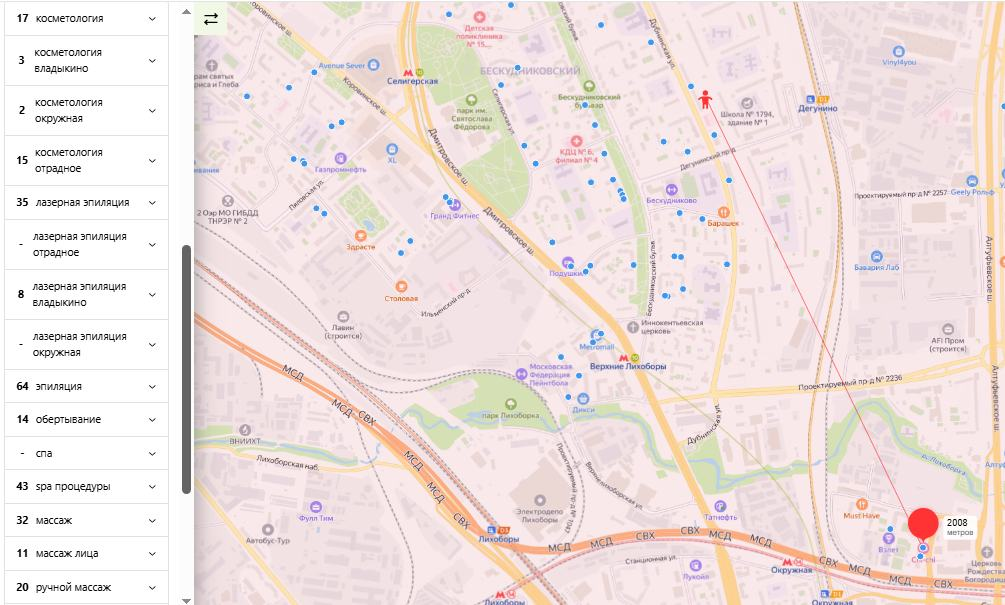
Task: Click the Московская Федерация Пейнтбола icon
Action: (x=522, y=374)
